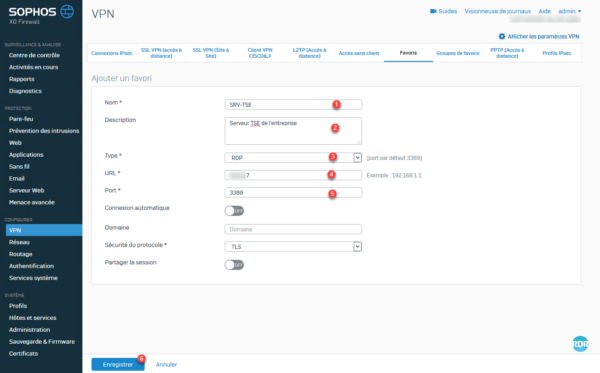Open Administration in sidebar
Image resolution: width=600 pixels, height=373 pixels.
click(29, 329)
